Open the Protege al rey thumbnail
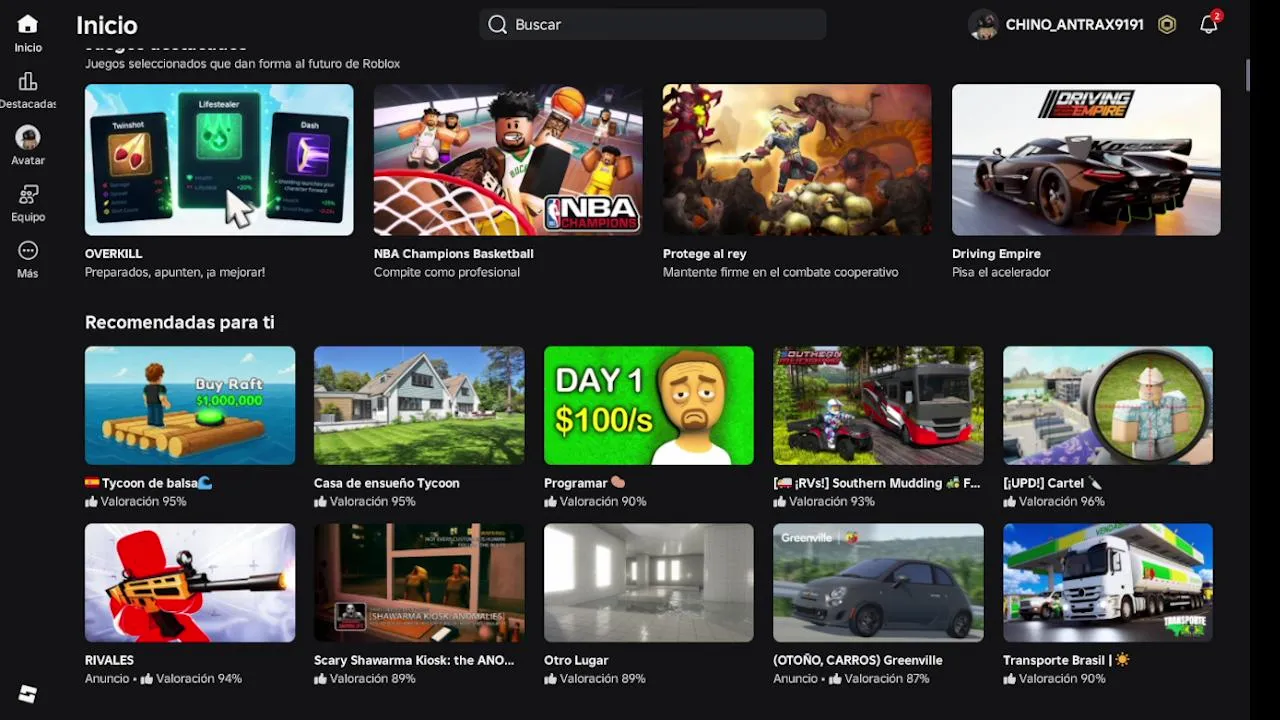This screenshot has height=720, width=1280. 797,160
